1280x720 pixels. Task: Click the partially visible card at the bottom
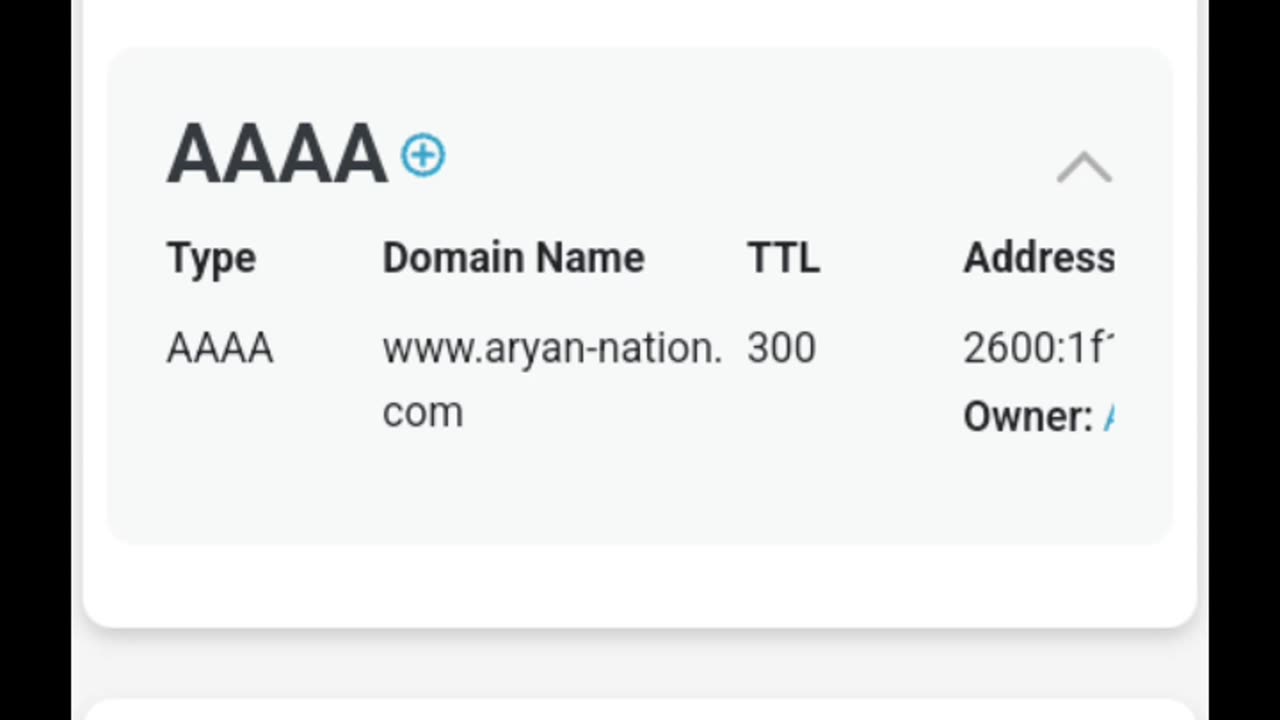pos(640,710)
